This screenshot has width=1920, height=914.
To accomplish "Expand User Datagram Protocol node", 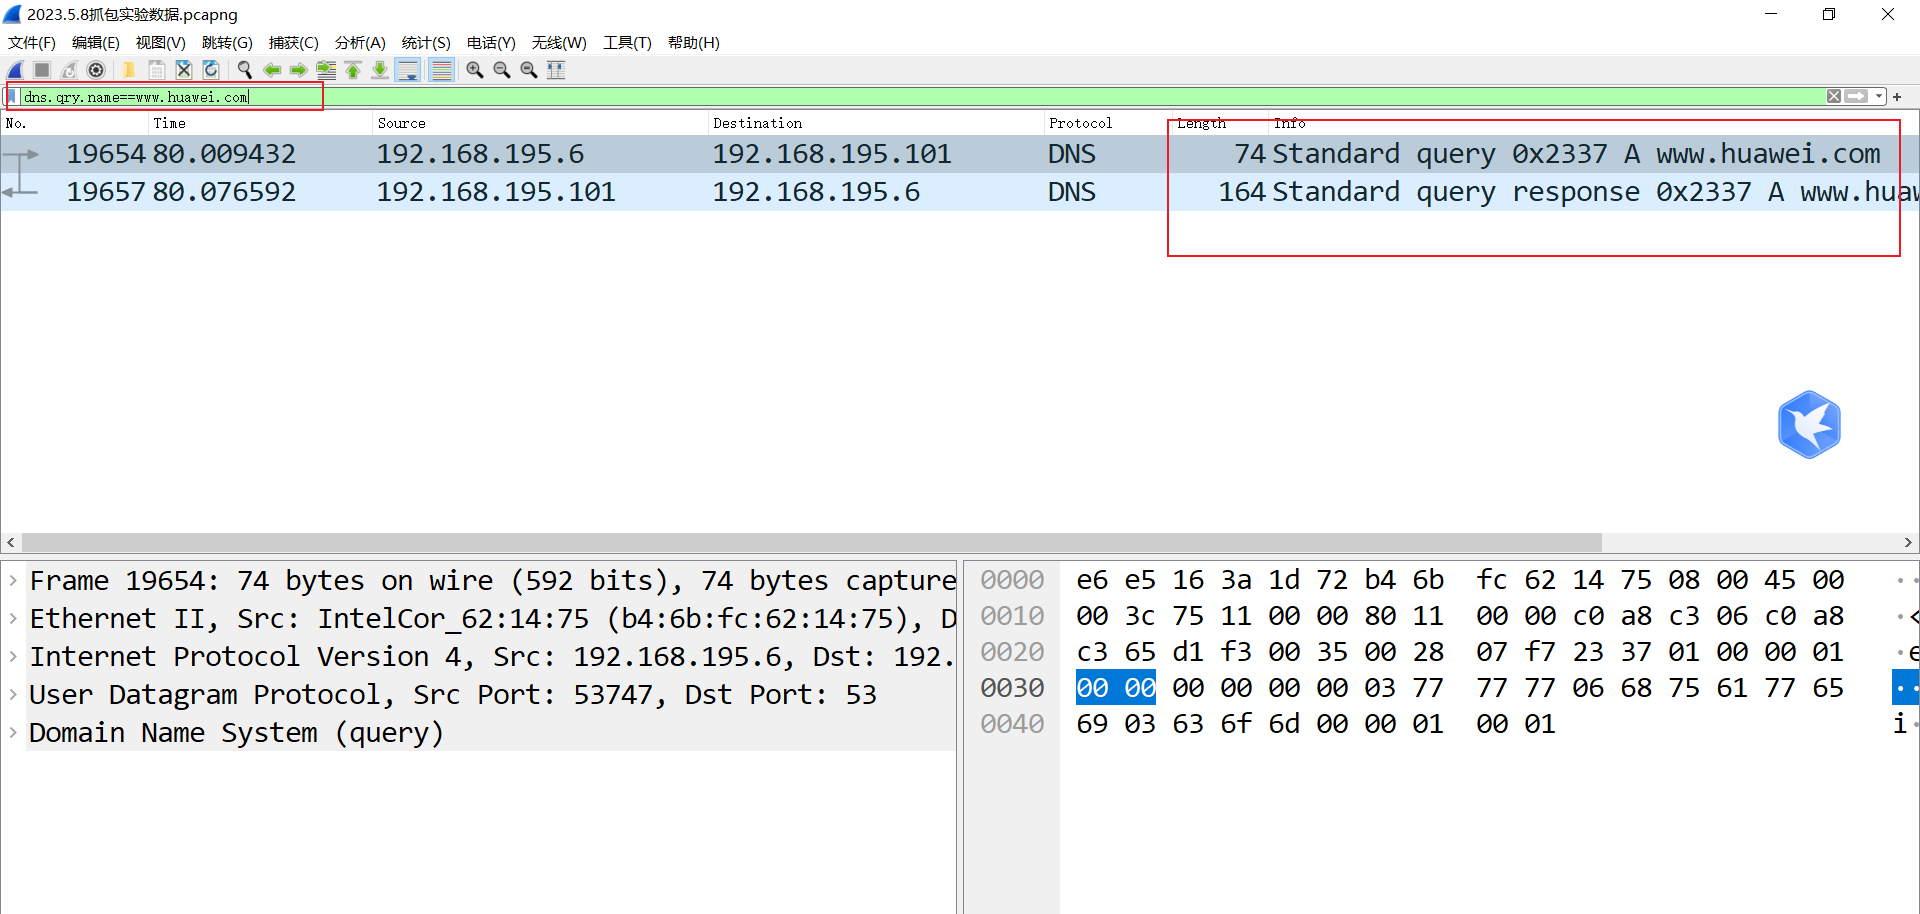I will 13,694.
